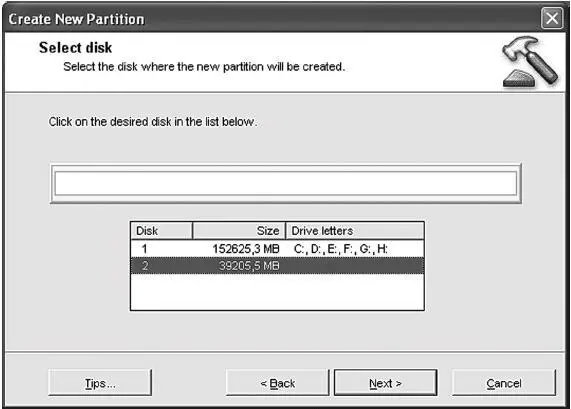571x409 pixels.
Task: Open the Tips help button
Action: [x=100, y=383]
